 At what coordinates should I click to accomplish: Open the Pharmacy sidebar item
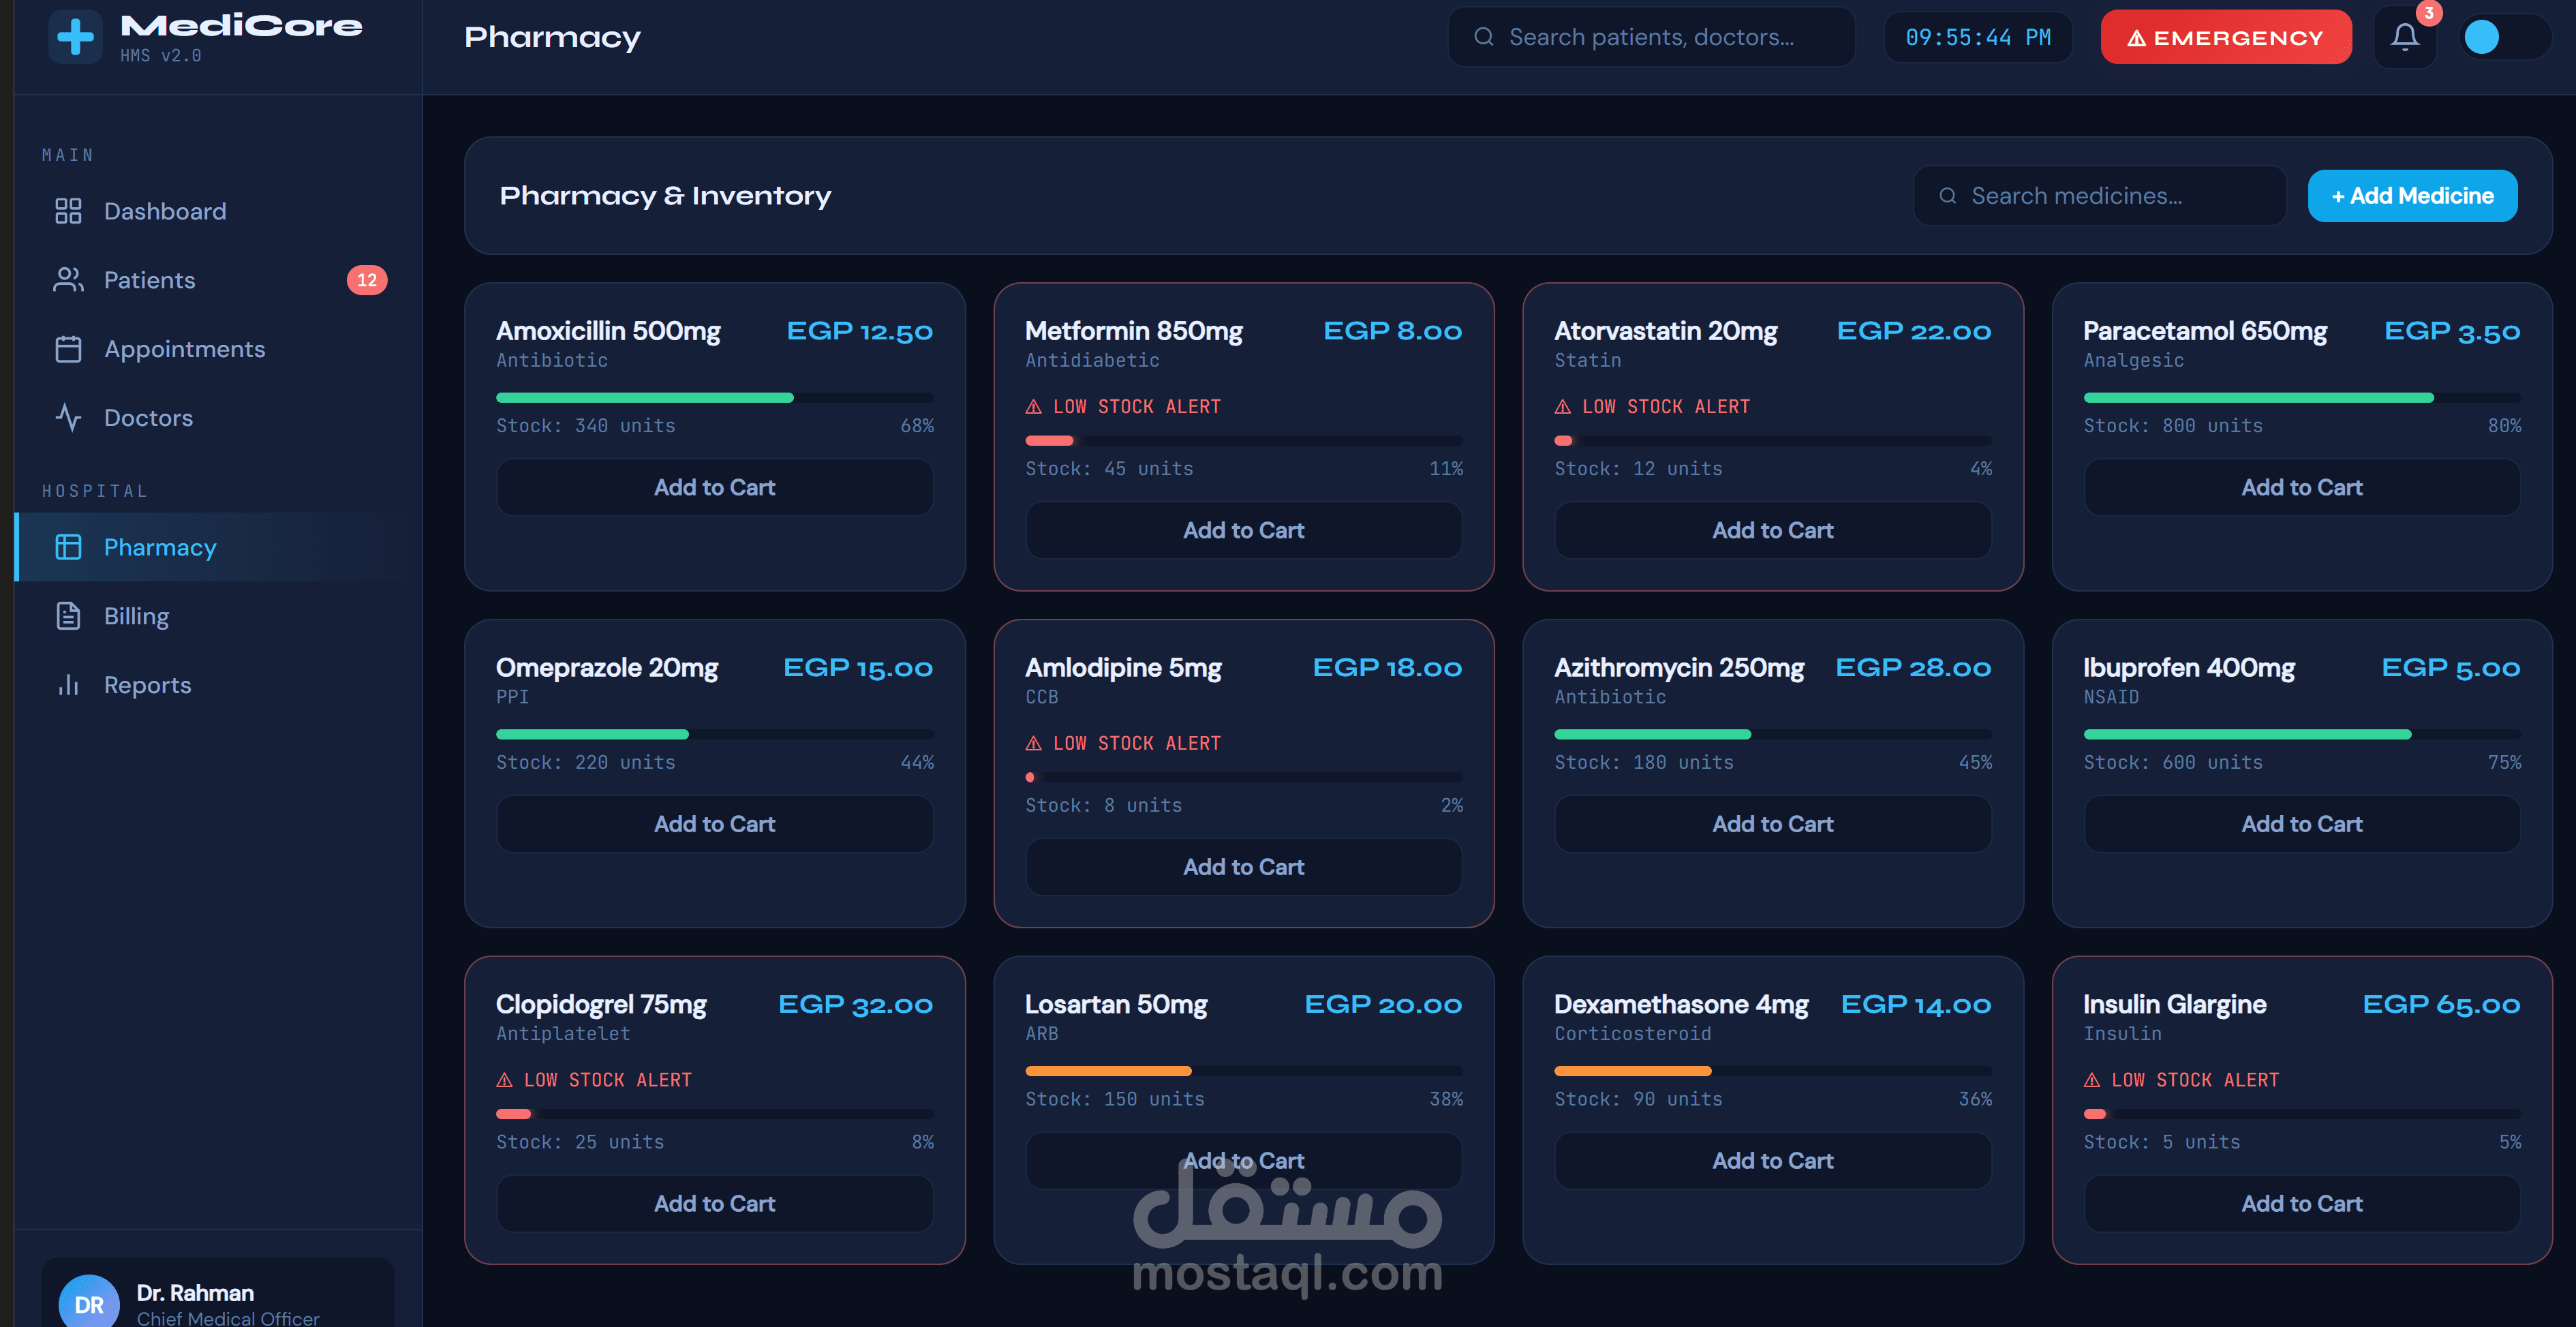pos(160,547)
